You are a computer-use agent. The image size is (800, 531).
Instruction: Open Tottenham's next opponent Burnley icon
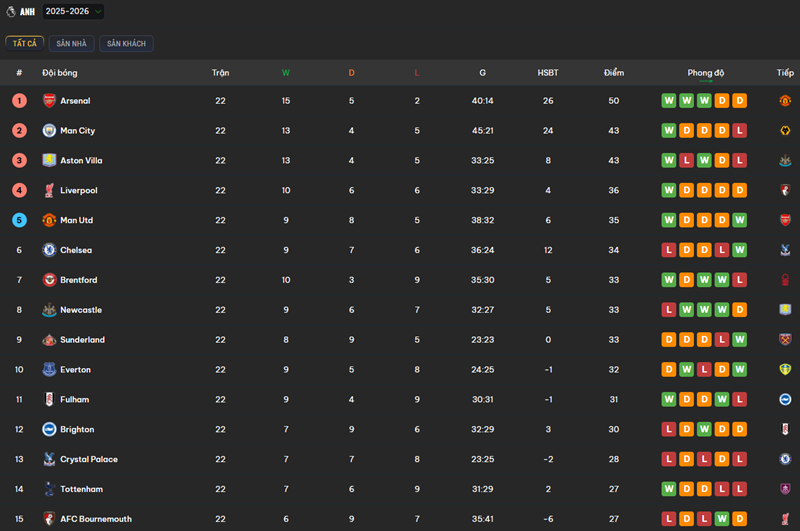(785, 489)
